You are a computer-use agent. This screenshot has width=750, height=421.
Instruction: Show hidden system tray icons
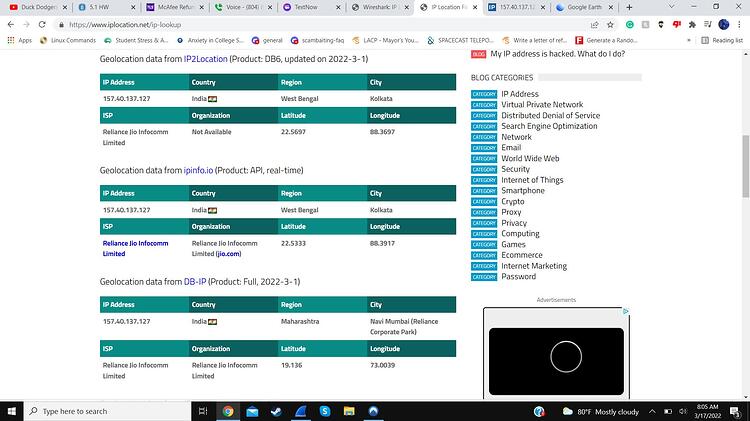point(652,411)
